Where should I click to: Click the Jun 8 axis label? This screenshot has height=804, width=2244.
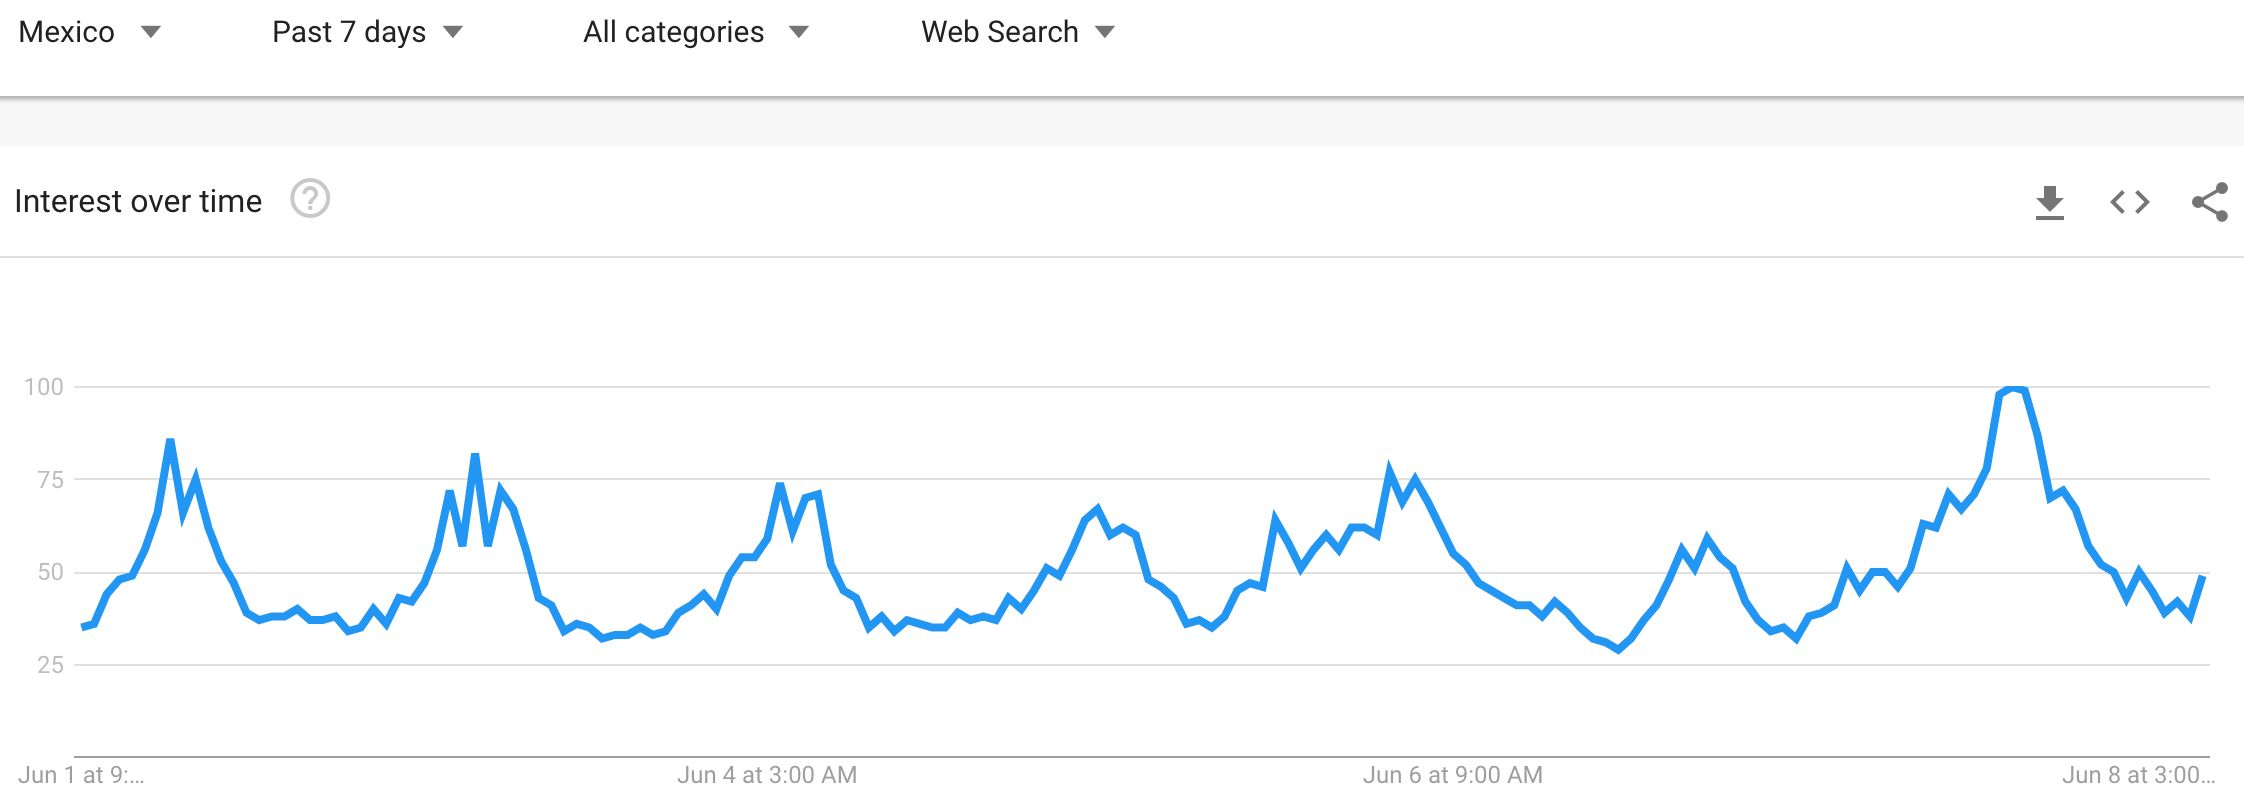[2138, 775]
